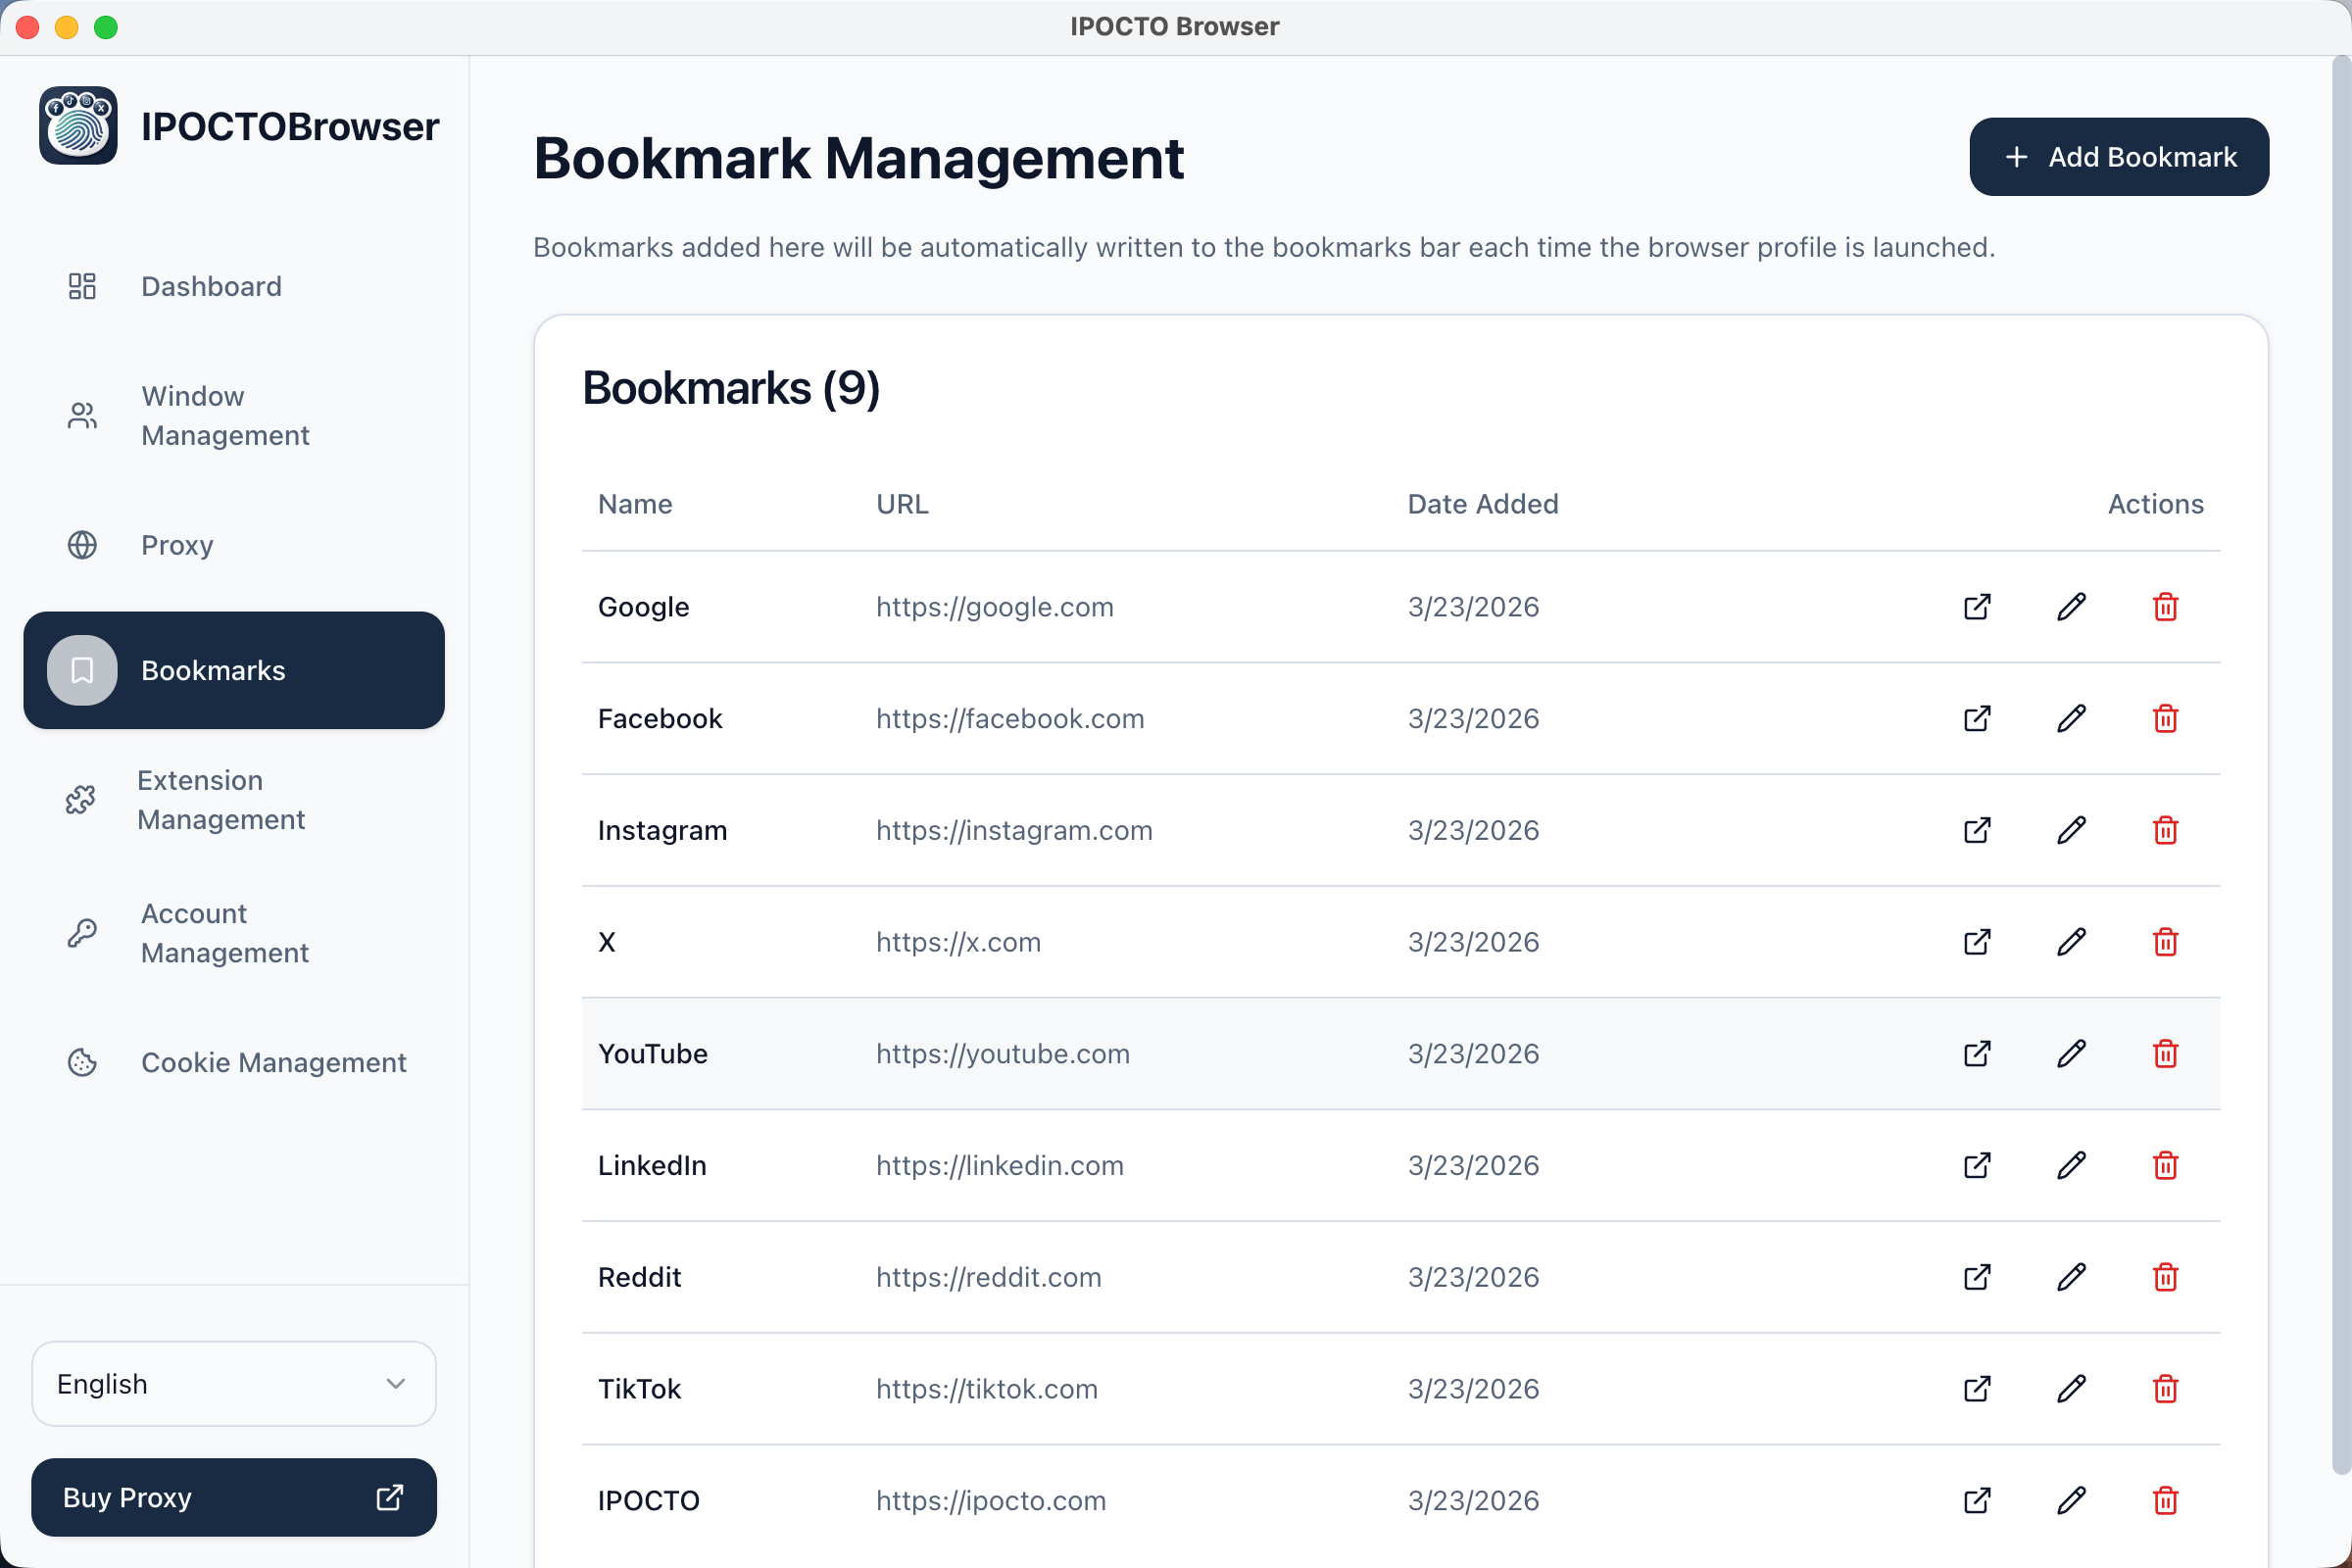Delete the IPOCTO bookmark
Image resolution: width=2352 pixels, height=1568 pixels.
click(2165, 1501)
